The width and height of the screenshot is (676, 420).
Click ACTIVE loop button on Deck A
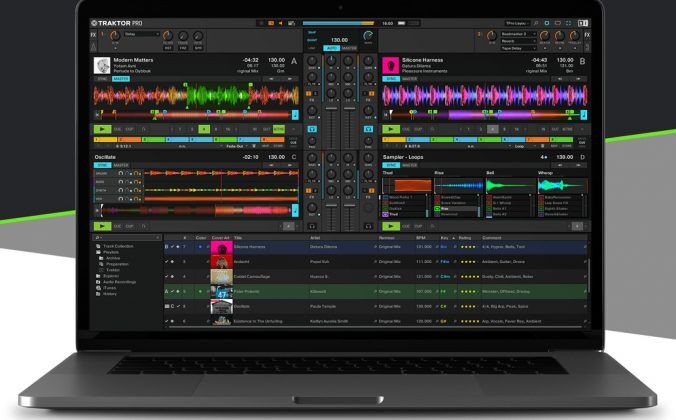coord(279,129)
